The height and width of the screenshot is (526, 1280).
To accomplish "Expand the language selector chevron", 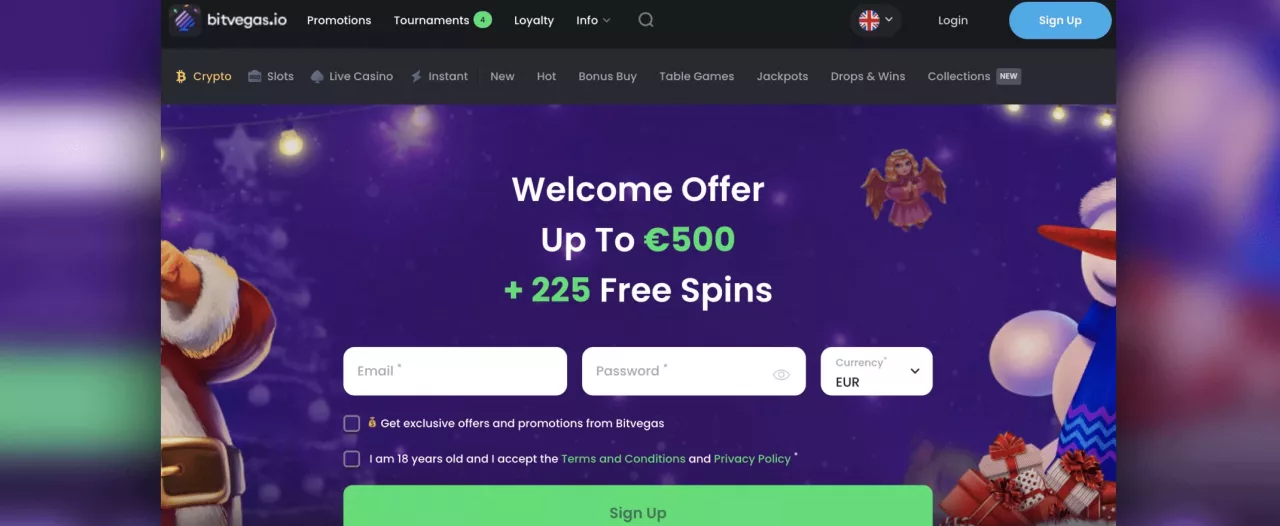I will coord(889,20).
